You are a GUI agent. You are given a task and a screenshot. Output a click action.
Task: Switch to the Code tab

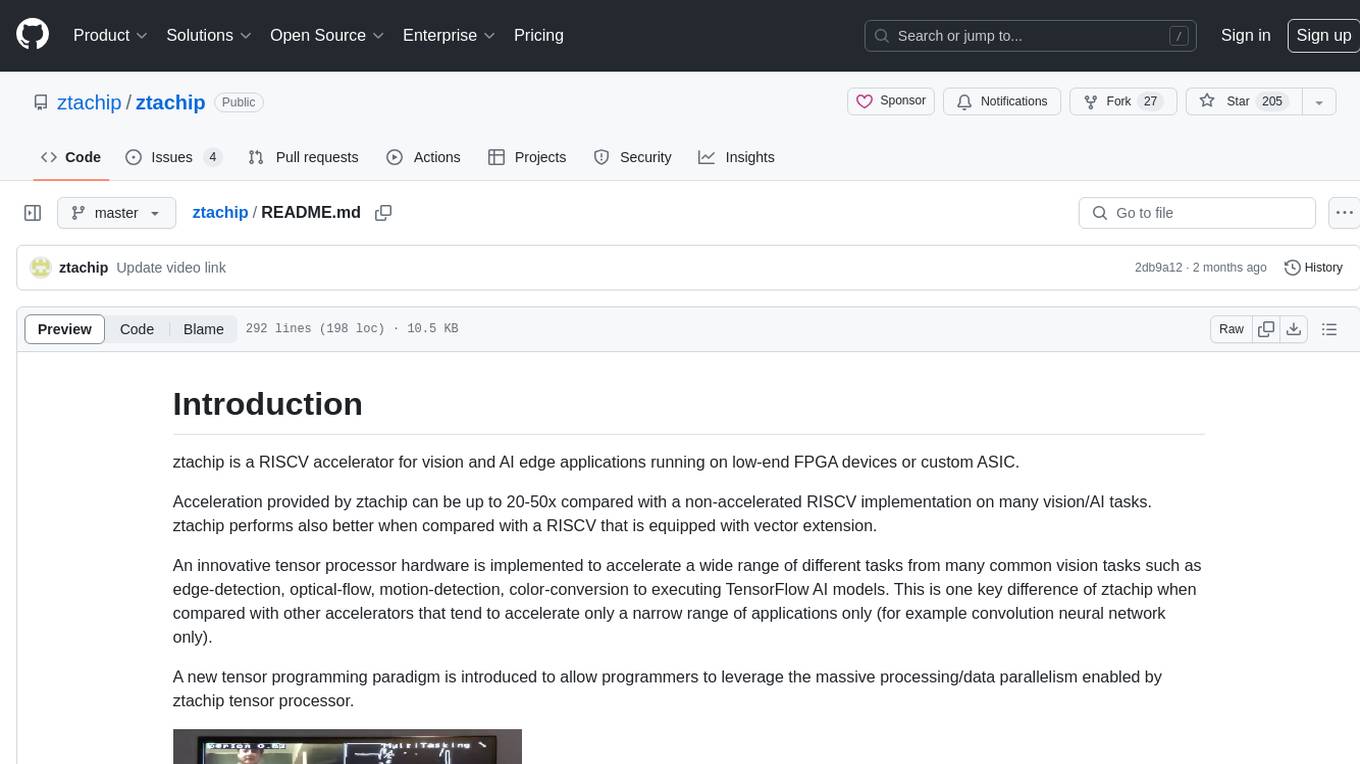tap(70, 157)
